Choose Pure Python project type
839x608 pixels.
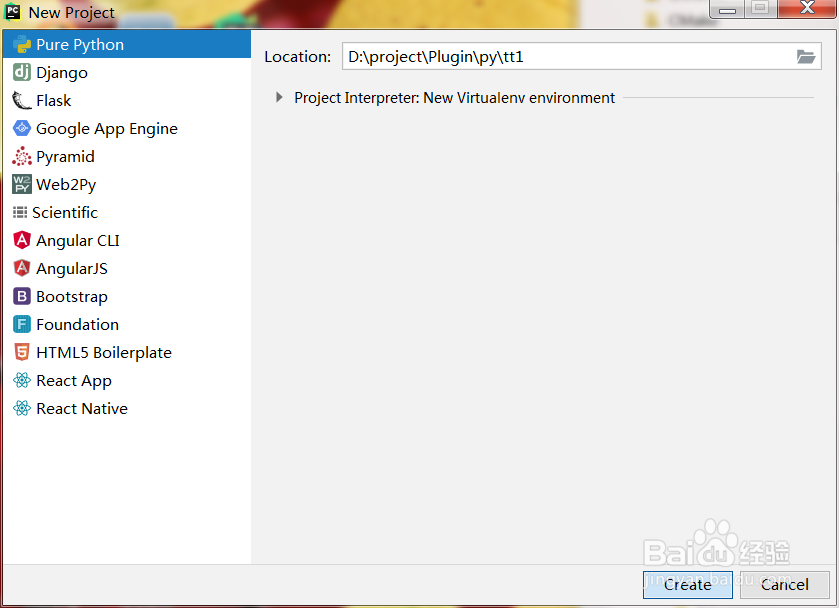pos(127,44)
